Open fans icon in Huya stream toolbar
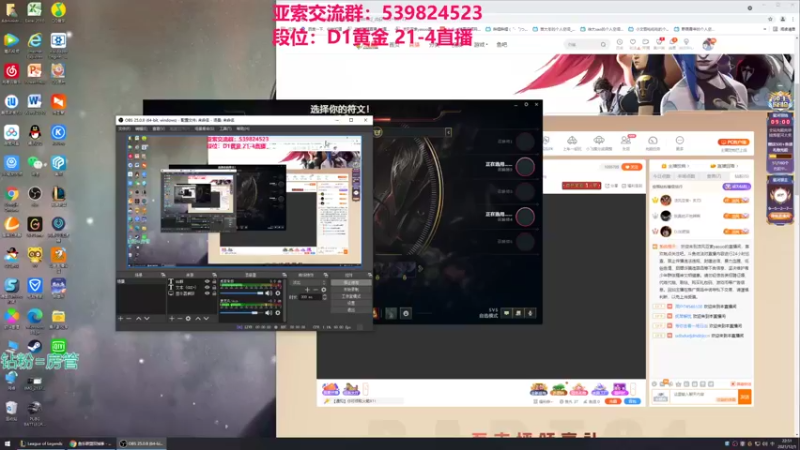The height and width of the screenshot is (450, 800). 626,142
